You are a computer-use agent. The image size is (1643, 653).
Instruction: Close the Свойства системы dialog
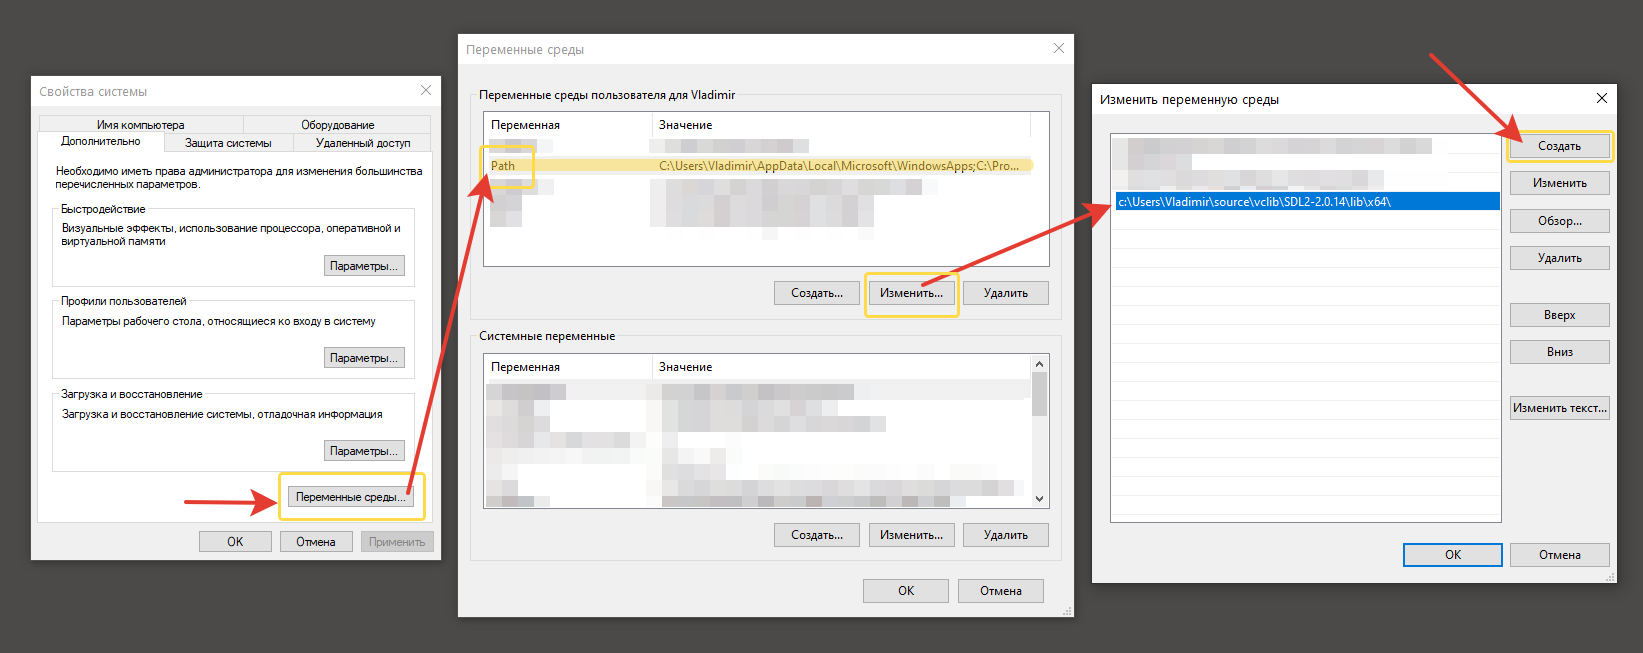pyautogui.click(x=426, y=90)
